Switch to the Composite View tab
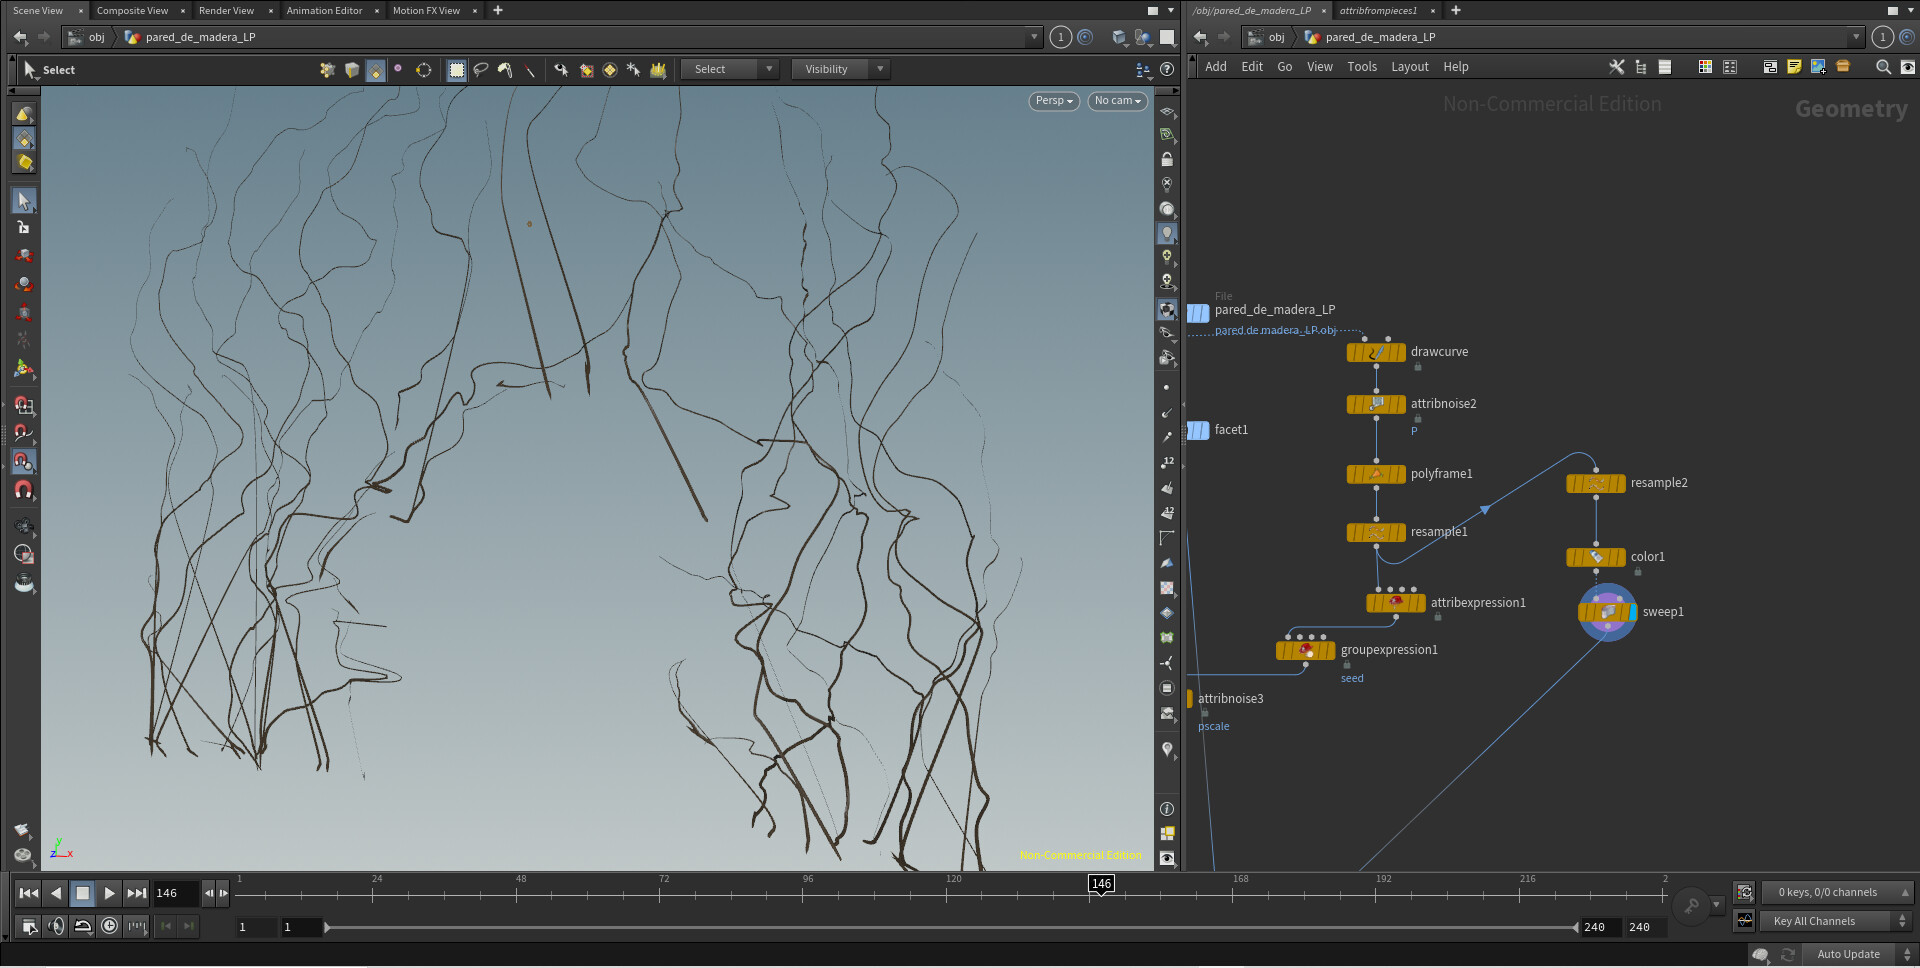This screenshot has width=1920, height=968. (x=132, y=10)
